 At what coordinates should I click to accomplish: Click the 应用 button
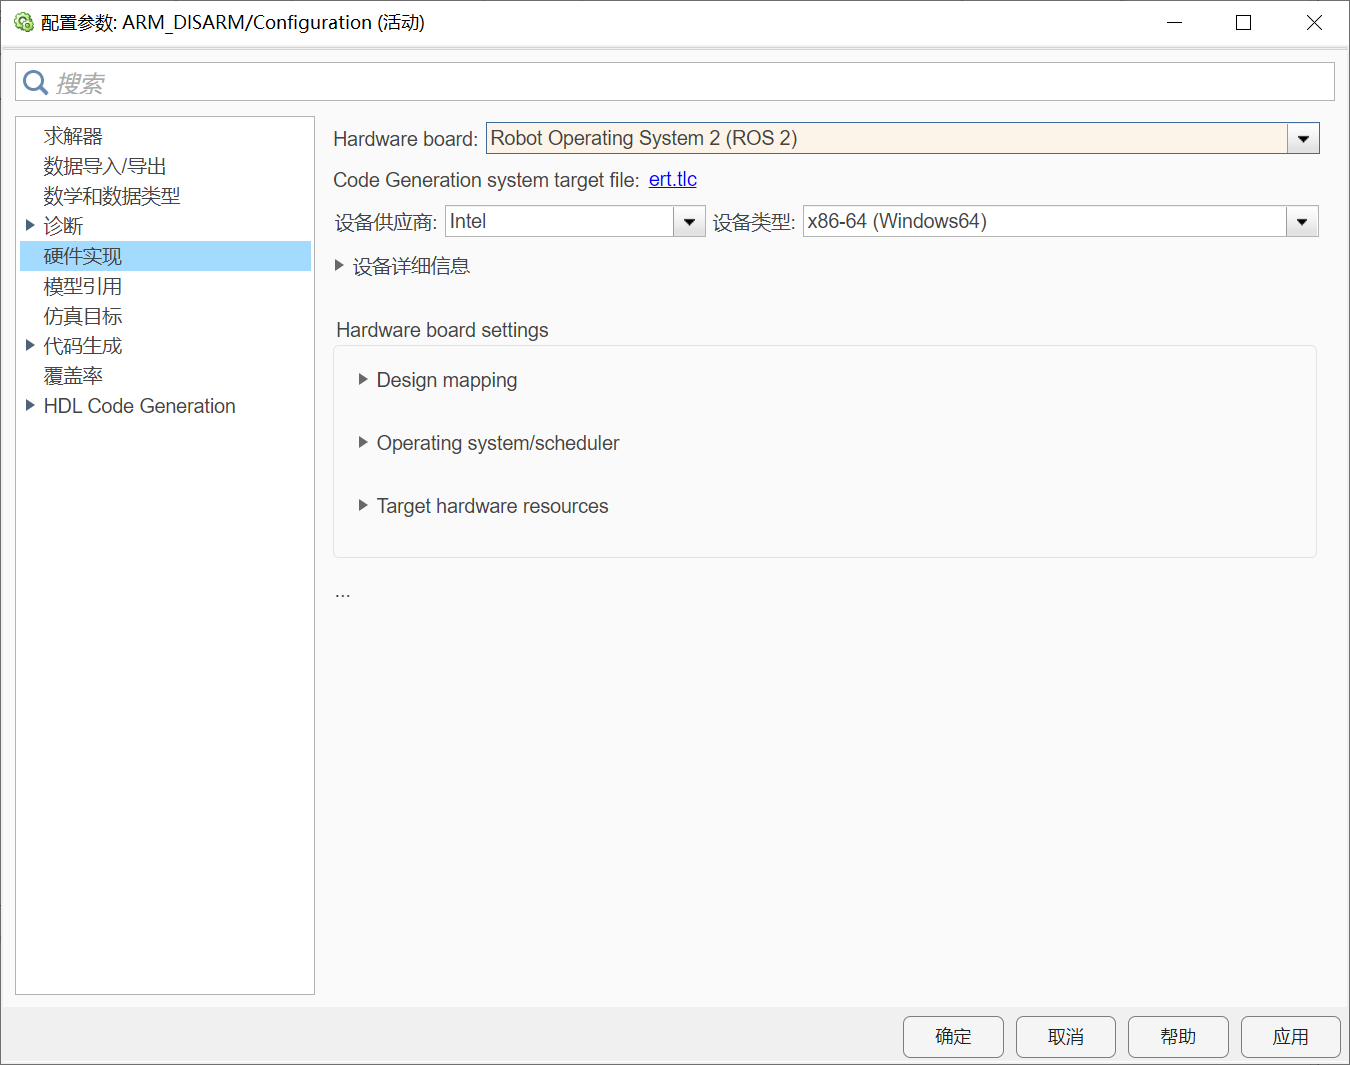pos(1291,1037)
